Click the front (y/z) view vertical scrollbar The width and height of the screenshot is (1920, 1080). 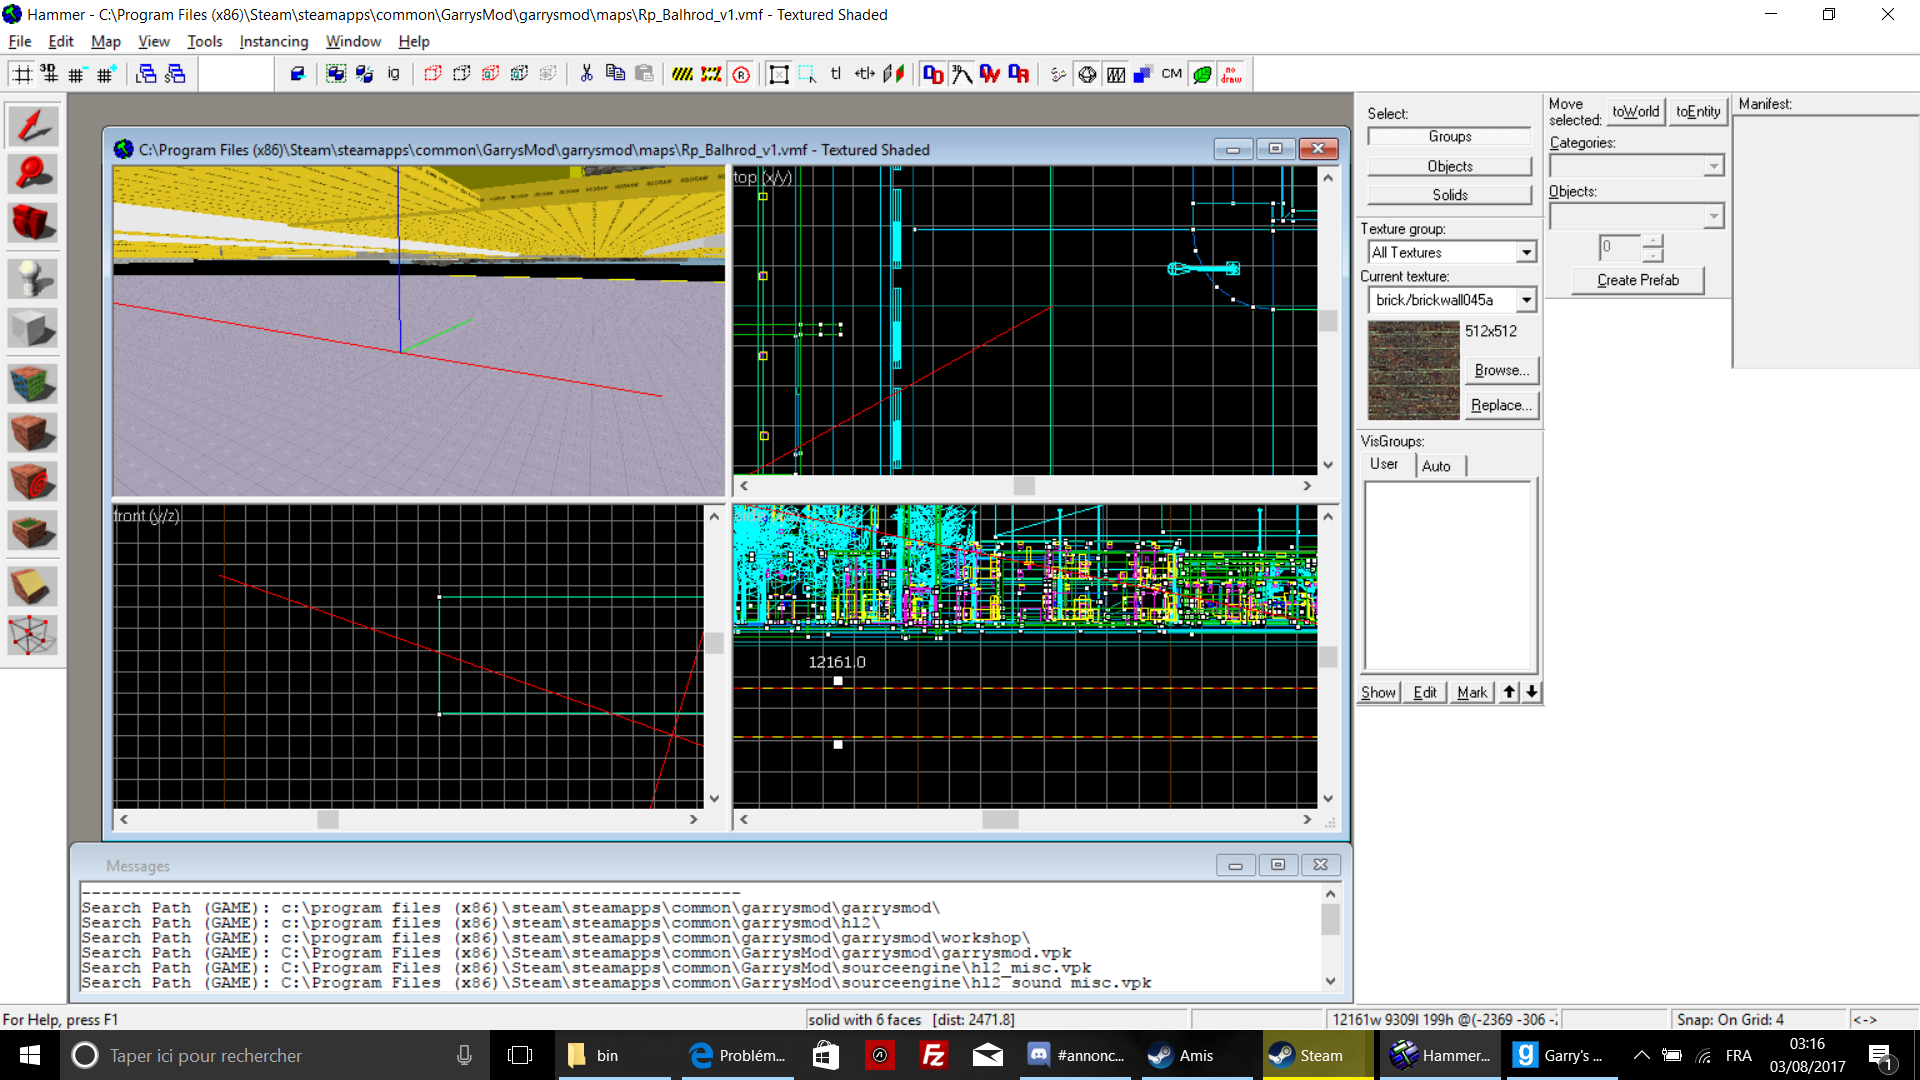pyautogui.click(x=714, y=657)
